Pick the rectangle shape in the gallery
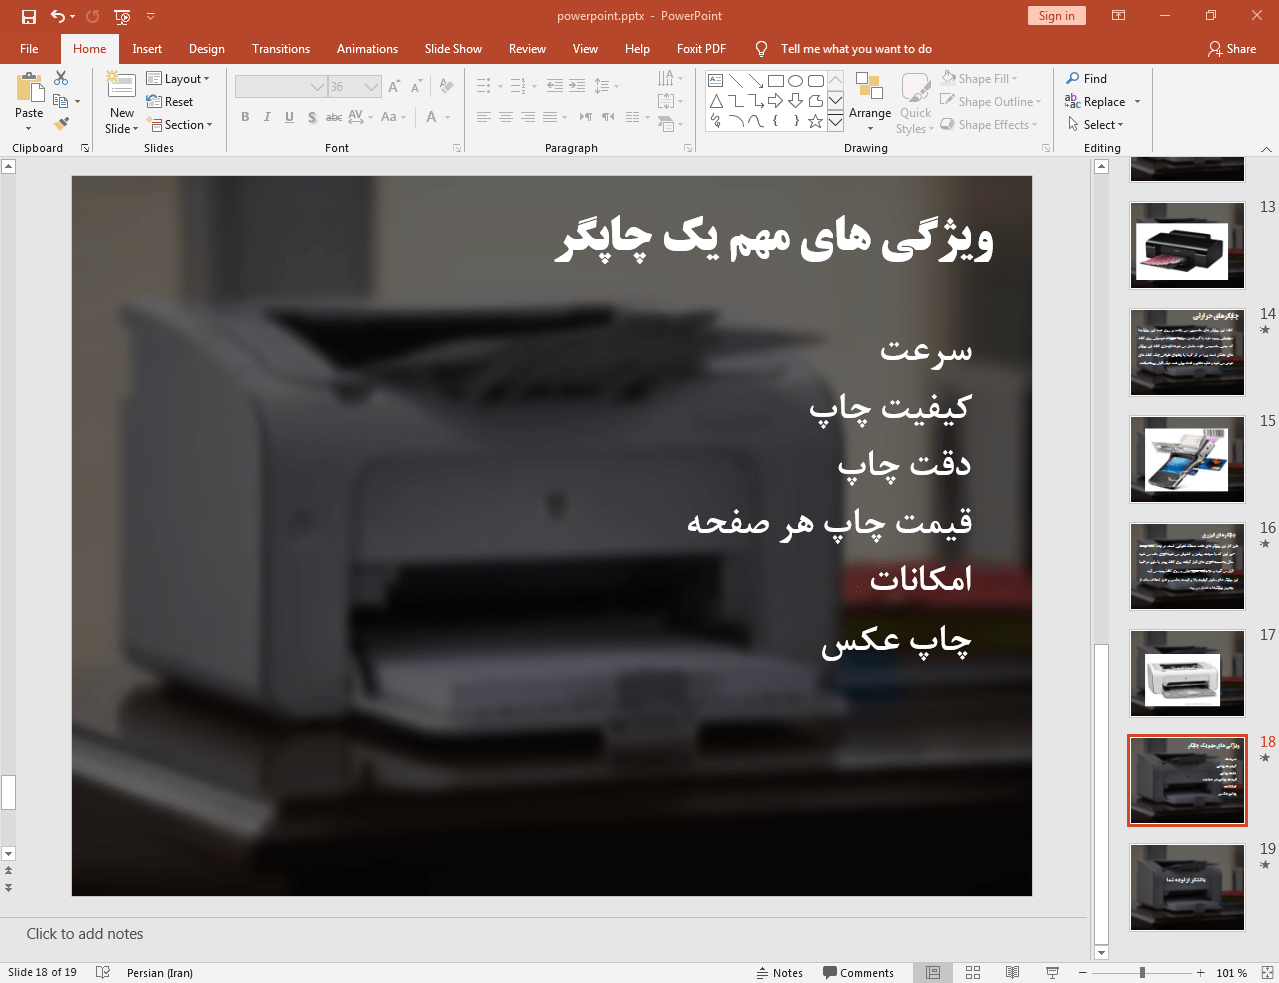The image size is (1279, 983). point(776,81)
